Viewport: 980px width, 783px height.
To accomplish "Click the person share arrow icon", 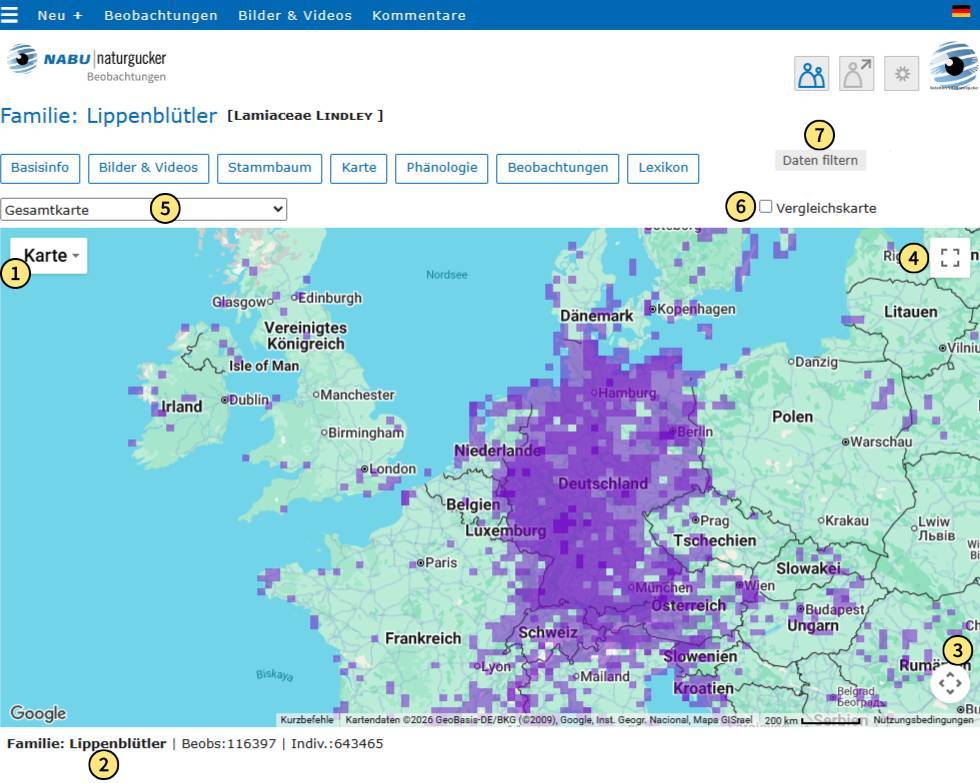I will point(856,74).
